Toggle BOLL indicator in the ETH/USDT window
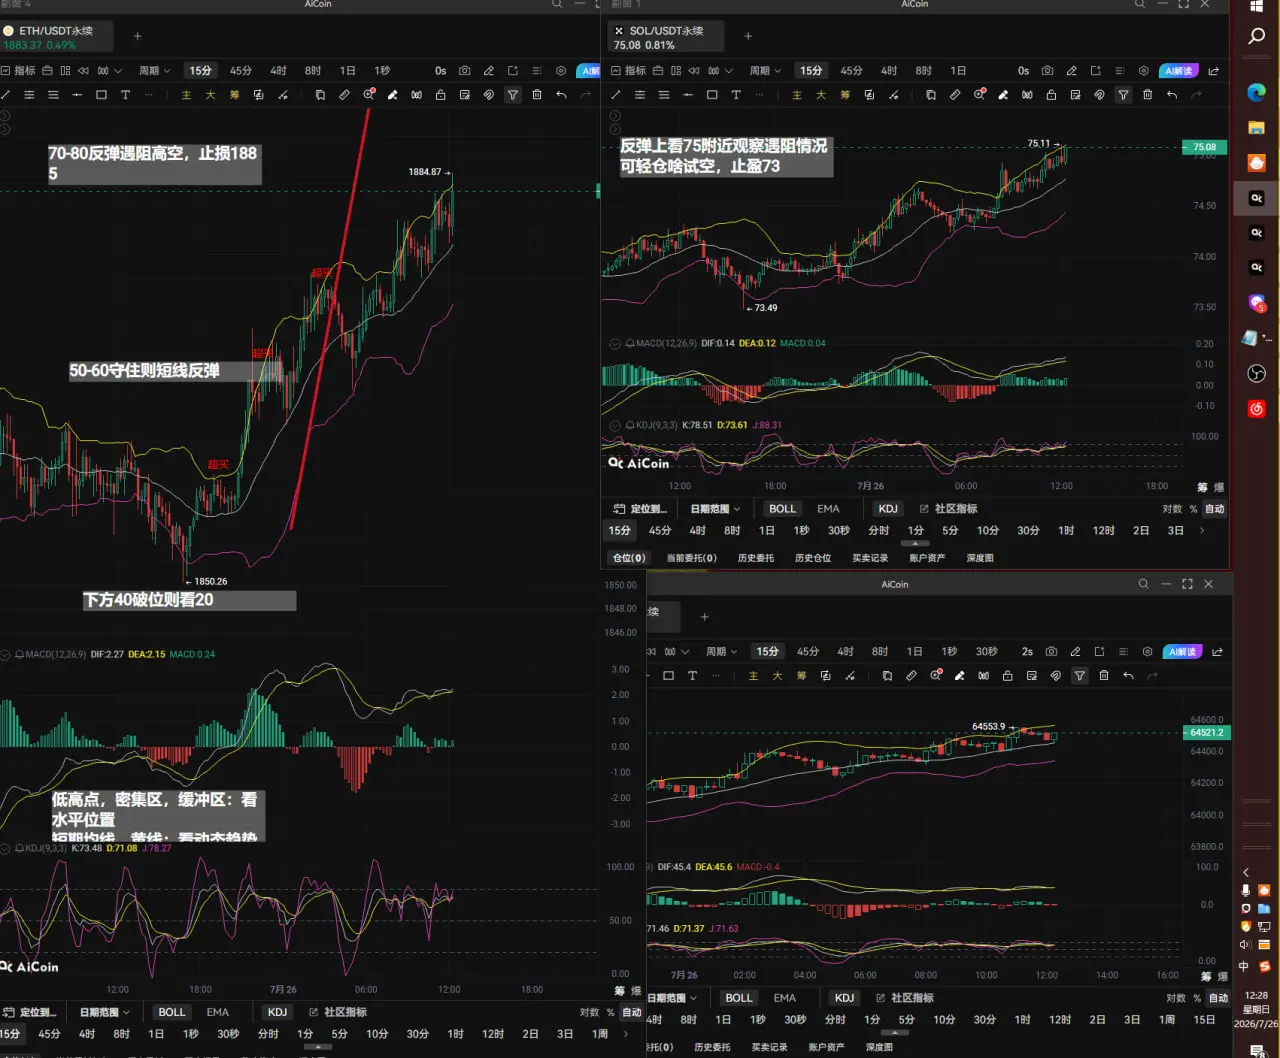The width and height of the screenshot is (1280, 1058). point(172,1012)
